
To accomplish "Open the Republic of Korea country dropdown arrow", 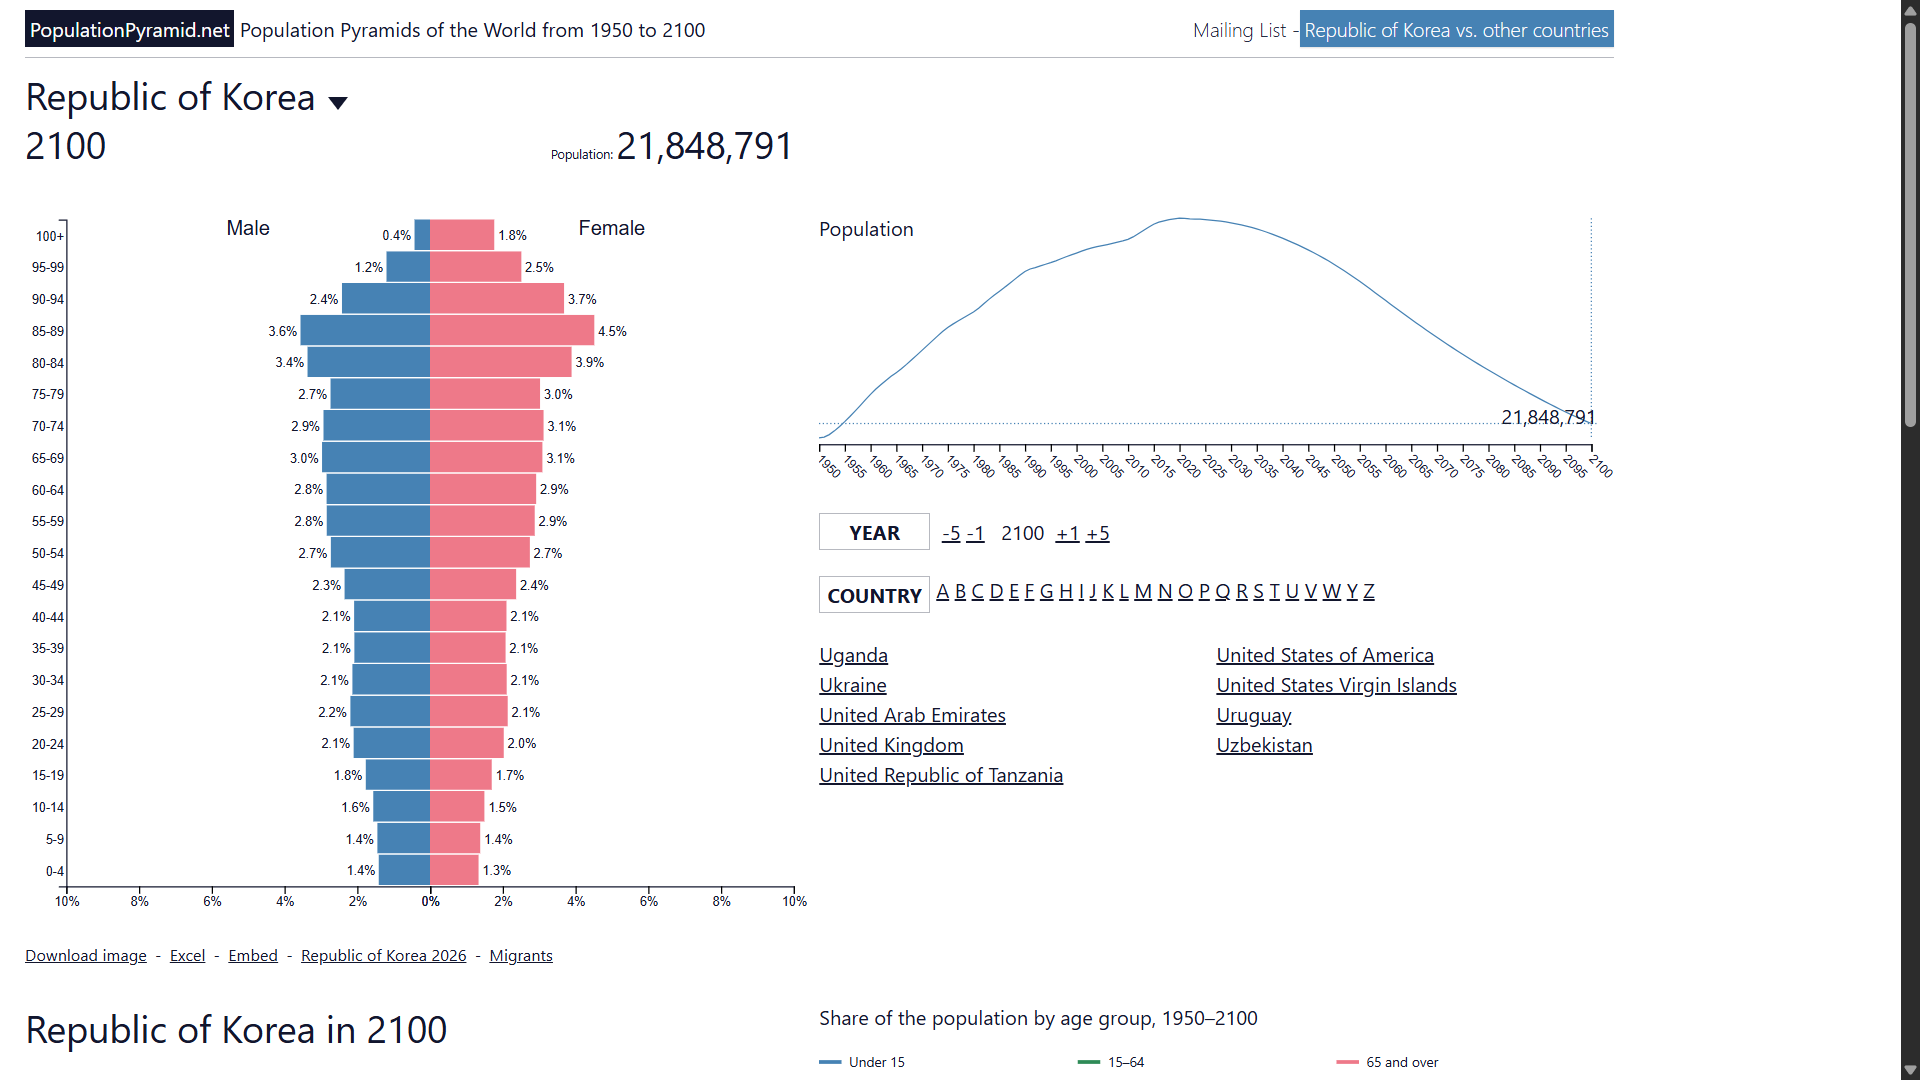I will (338, 102).
